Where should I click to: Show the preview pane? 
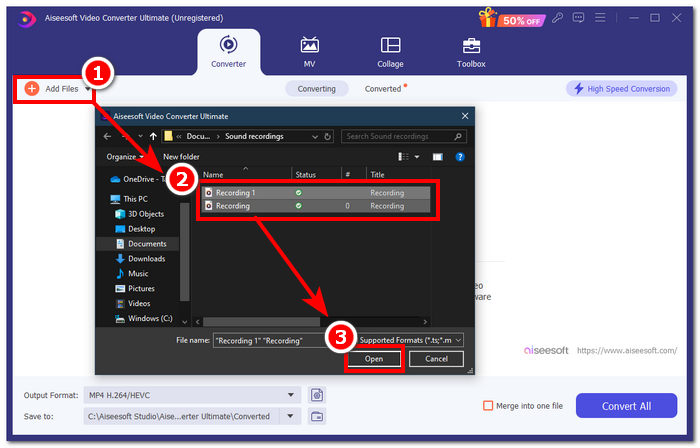click(x=437, y=157)
